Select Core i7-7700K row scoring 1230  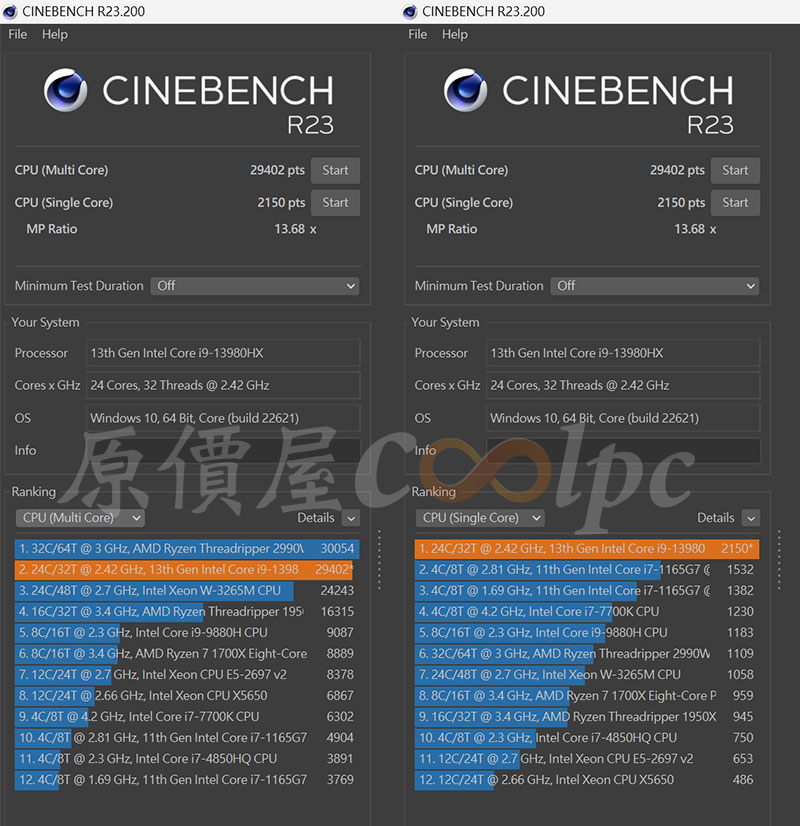pyautogui.click(x=587, y=612)
